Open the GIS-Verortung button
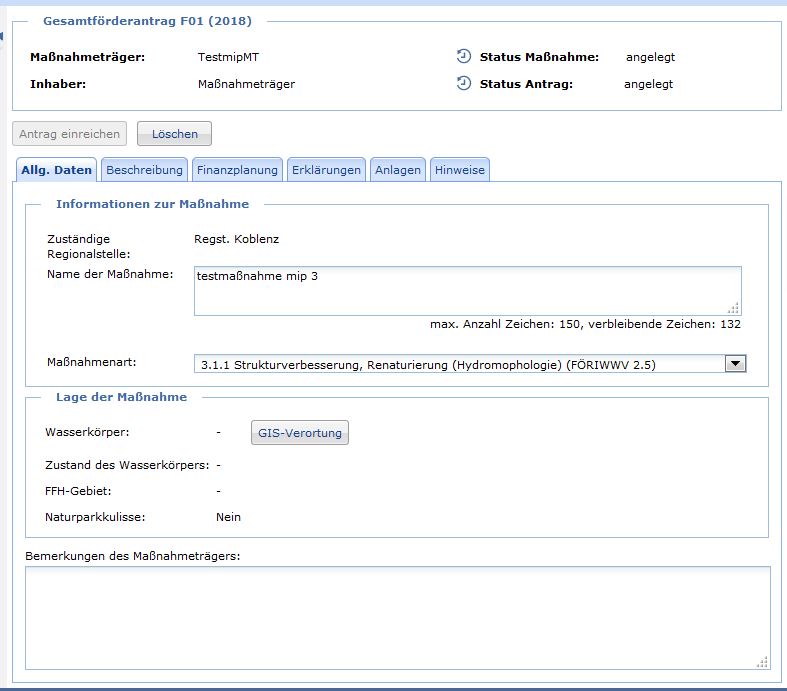Viewport: 787px width, 691px height. tap(300, 433)
